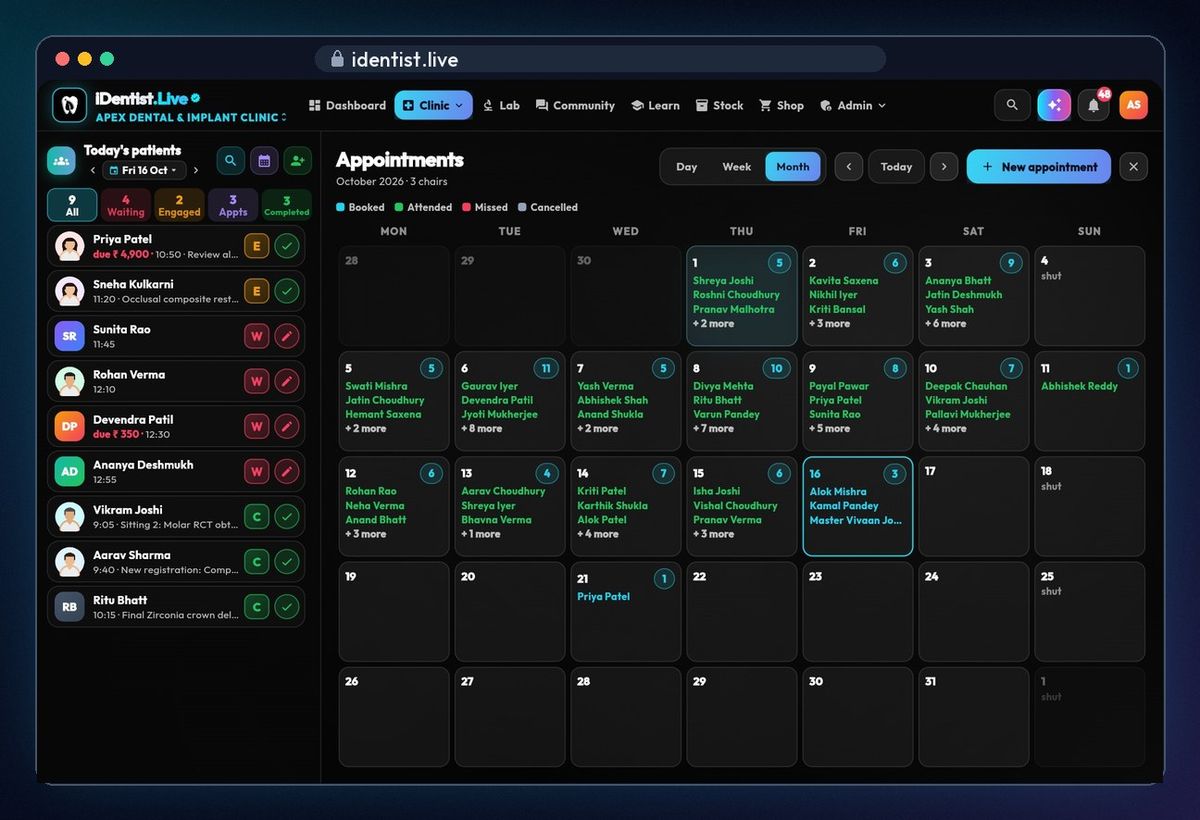Screen dimensions: 1200x820
Task: Edit Rohan Verma with pencil icon
Action: point(287,381)
